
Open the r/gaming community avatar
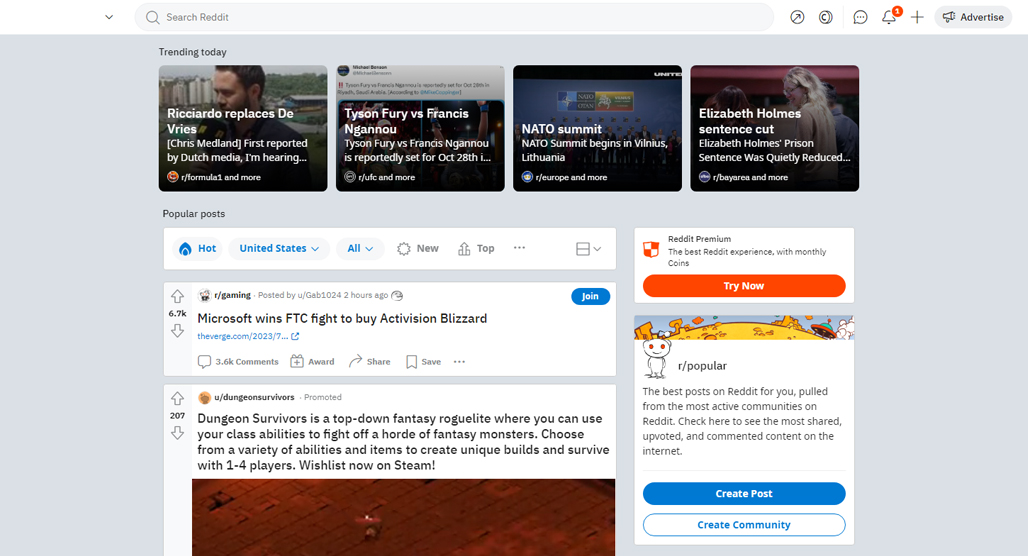205,295
